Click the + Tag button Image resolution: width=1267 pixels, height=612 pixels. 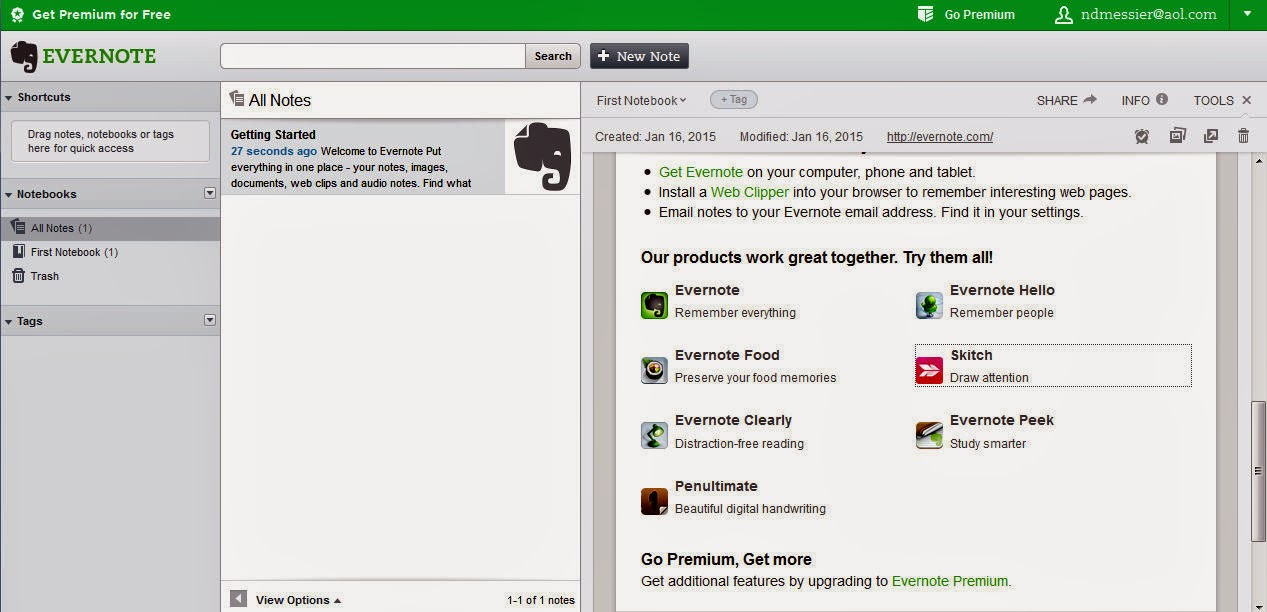pos(734,99)
